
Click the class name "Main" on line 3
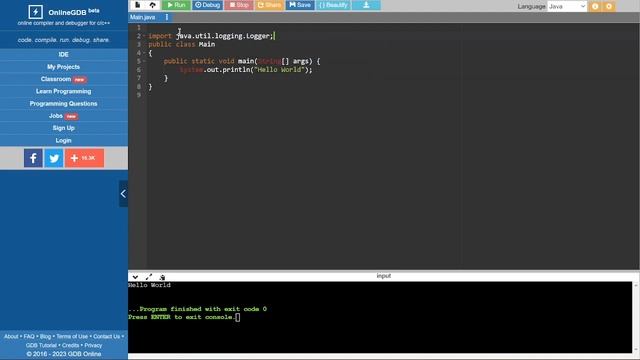207,44
